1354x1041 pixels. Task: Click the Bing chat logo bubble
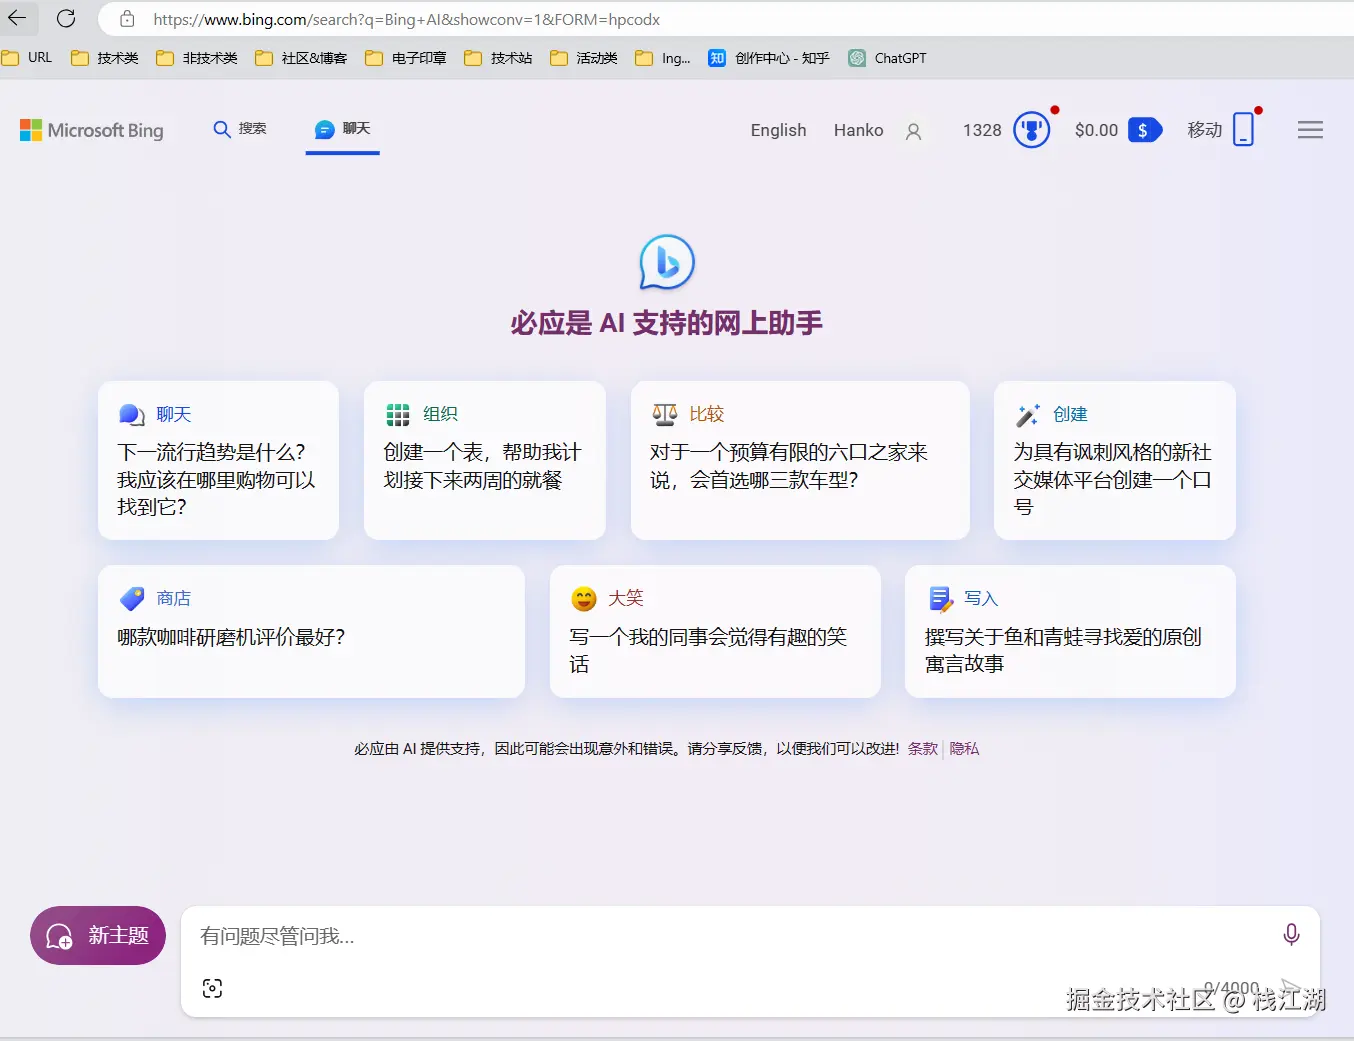(667, 262)
